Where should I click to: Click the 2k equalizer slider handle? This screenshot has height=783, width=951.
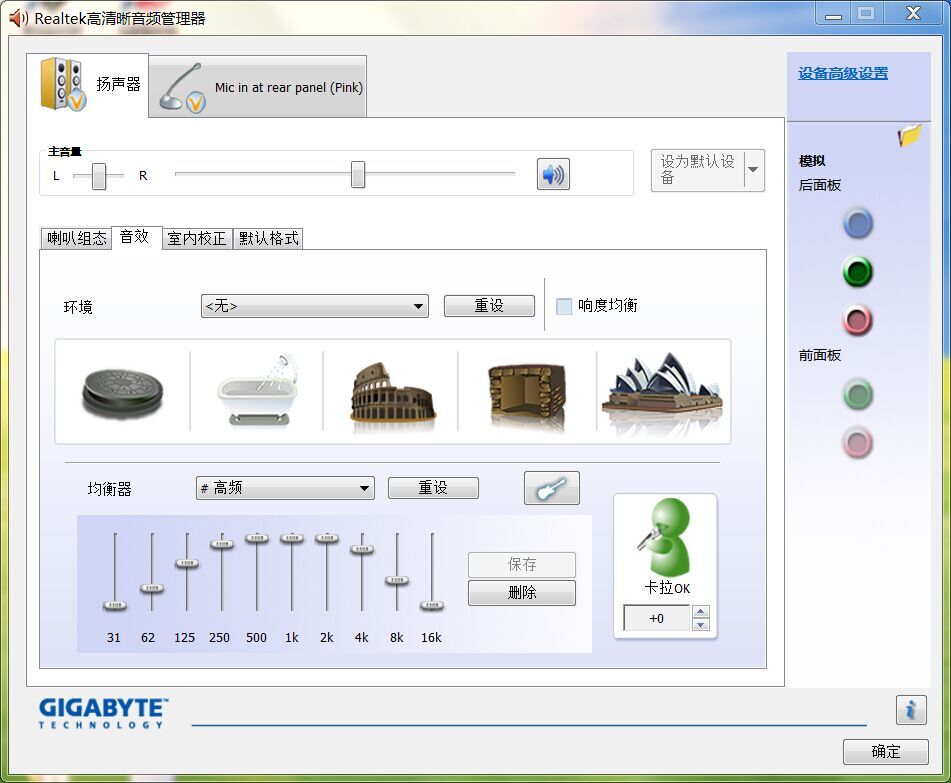[327, 538]
